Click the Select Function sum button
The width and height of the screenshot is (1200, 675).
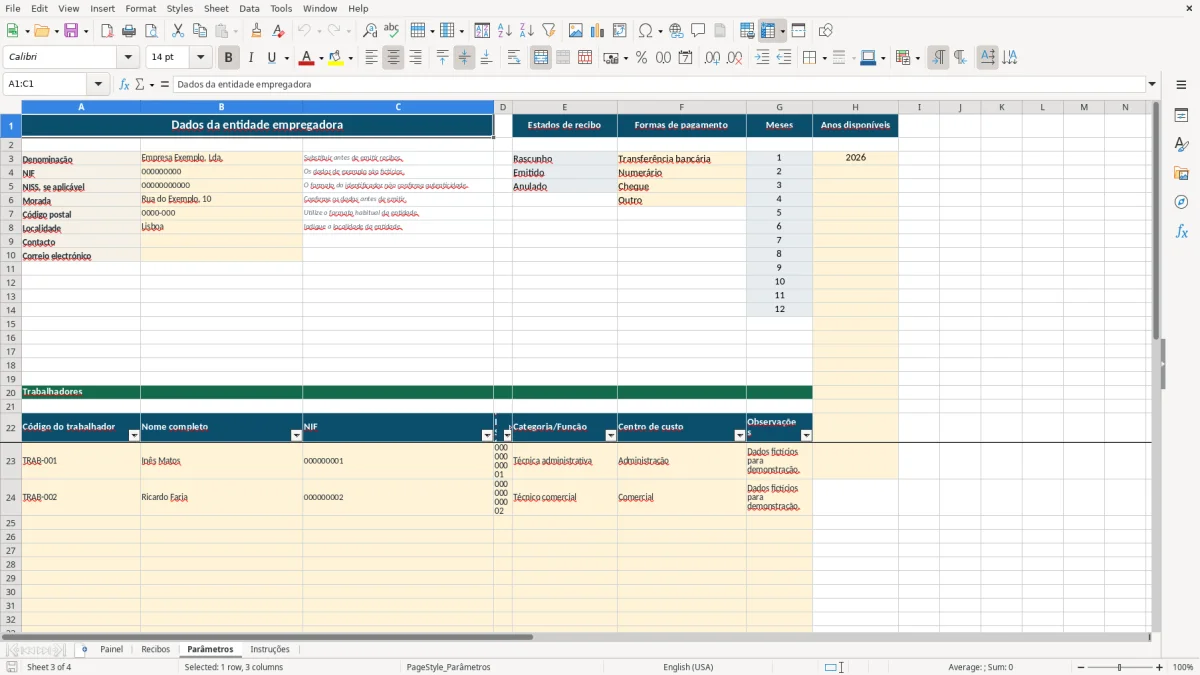(140, 85)
